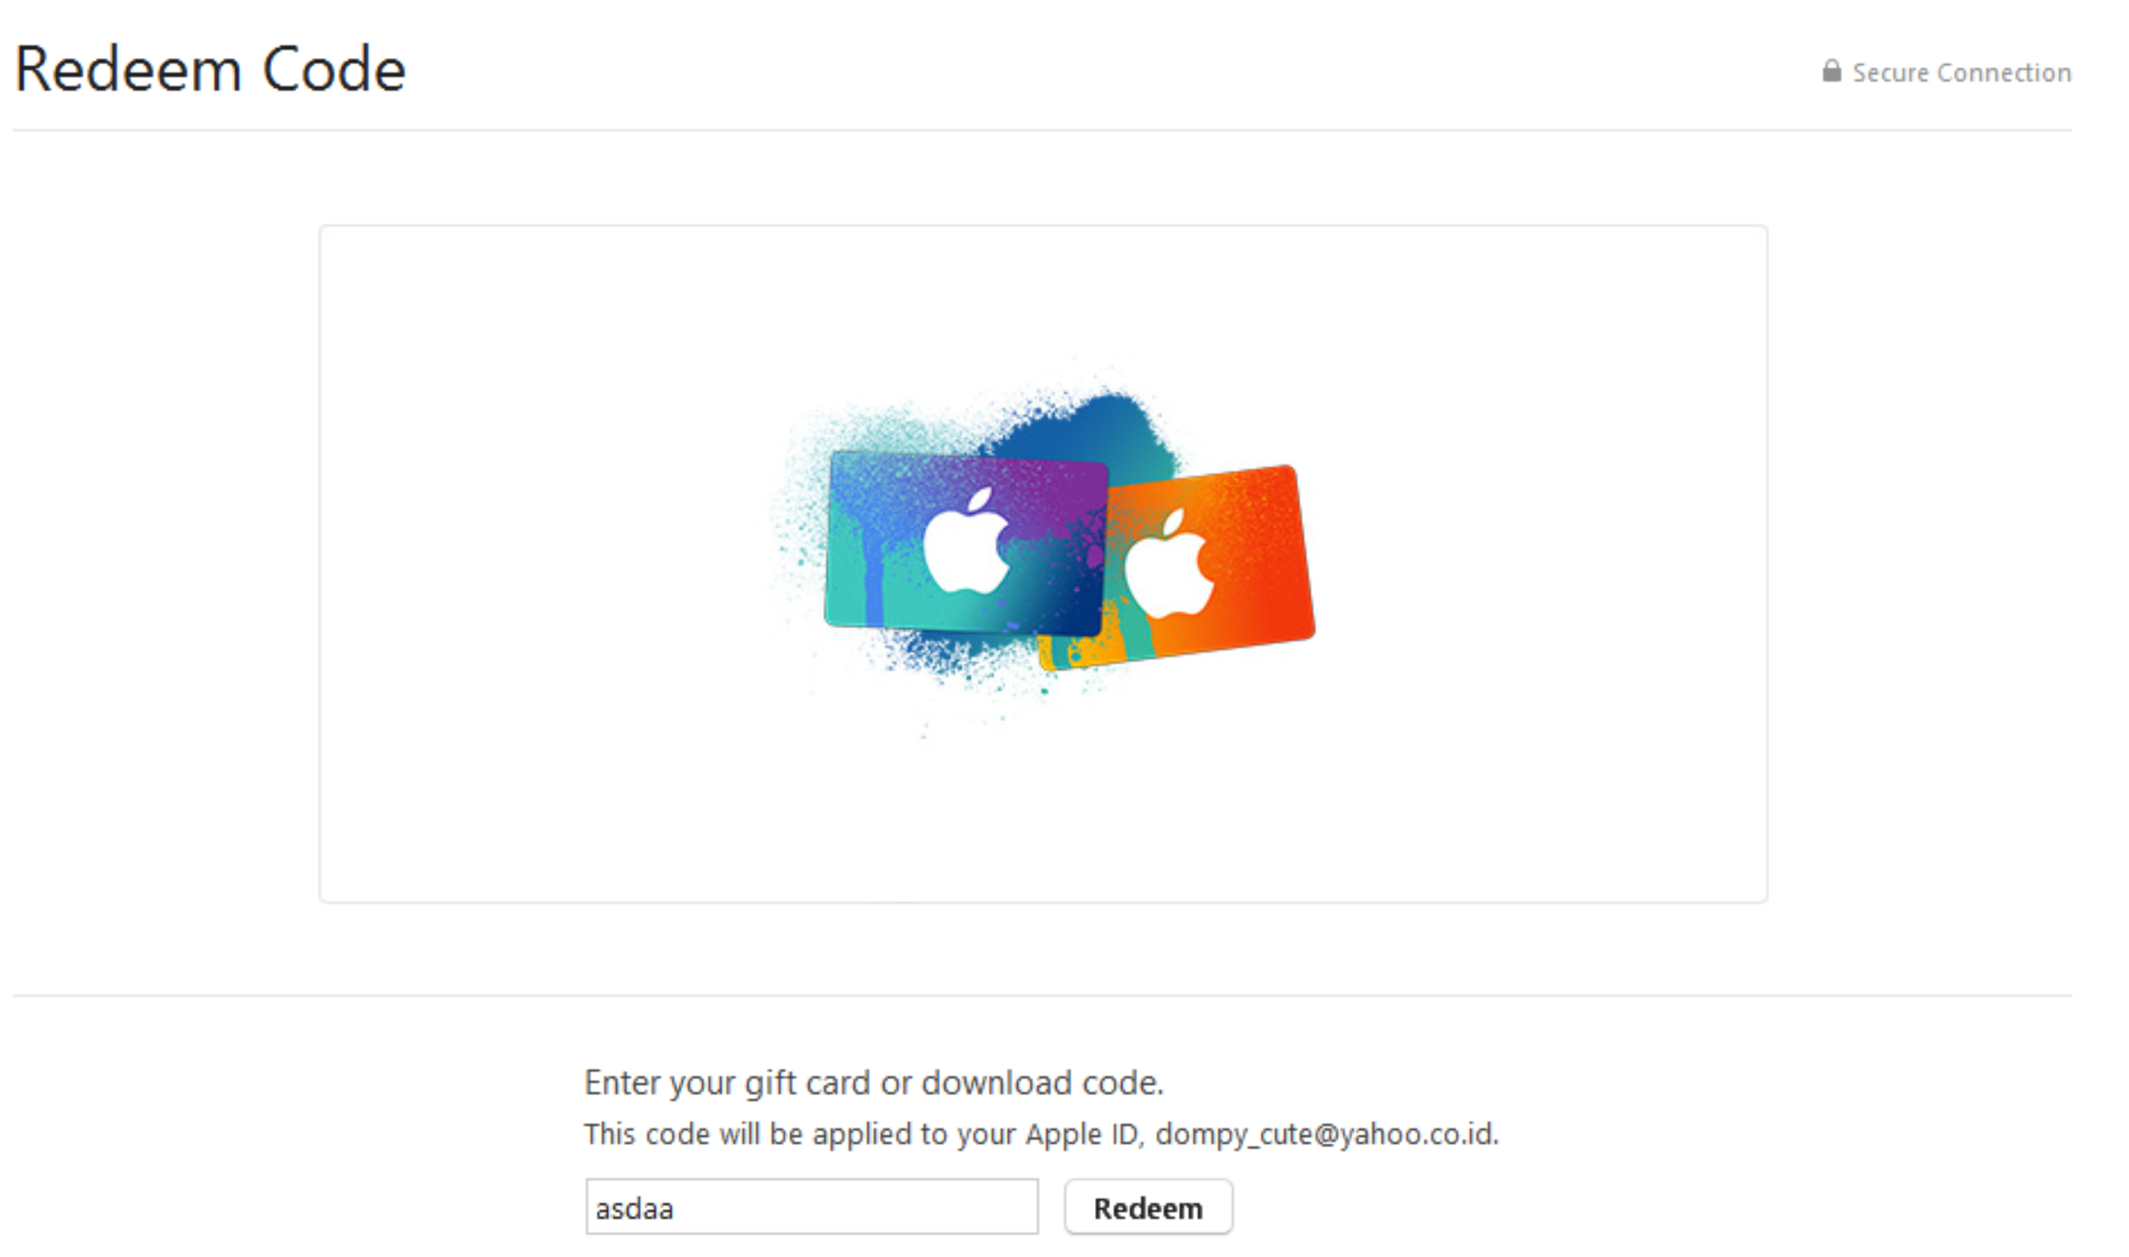
Task: Click the Apple logo on blue card
Action: (x=966, y=541)
